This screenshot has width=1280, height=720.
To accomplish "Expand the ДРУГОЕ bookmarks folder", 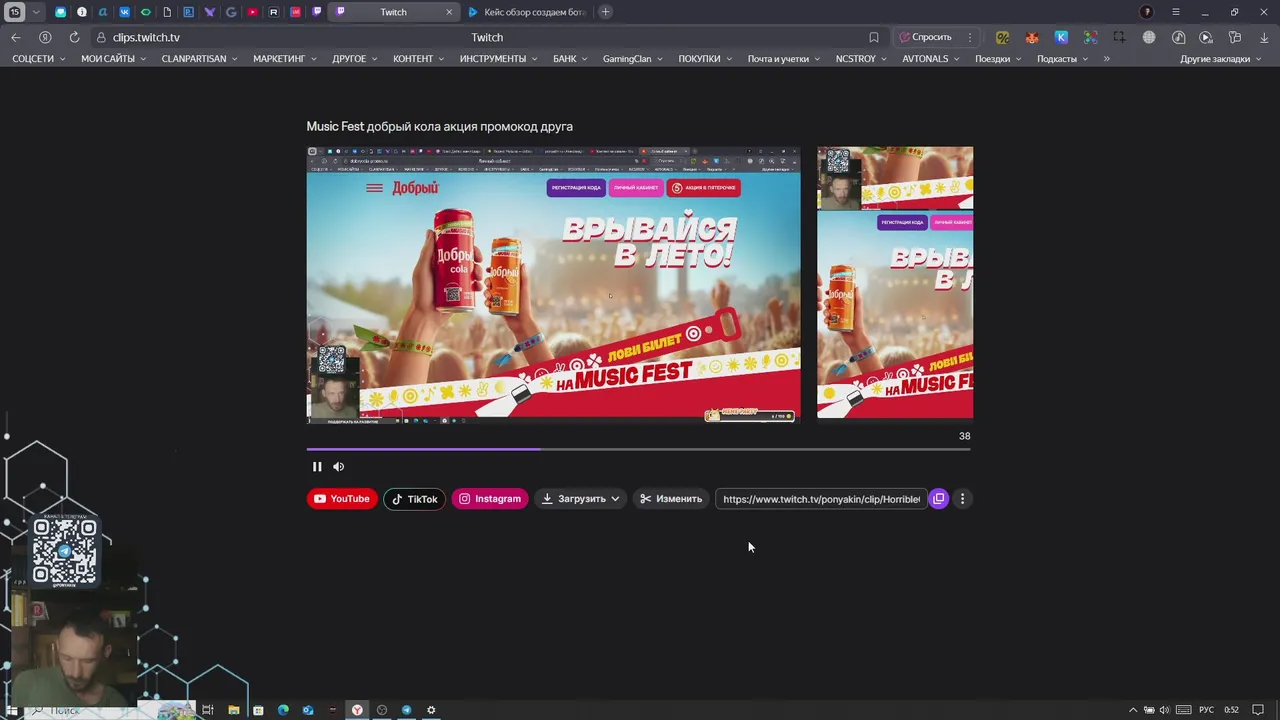I will coord(355,59).
